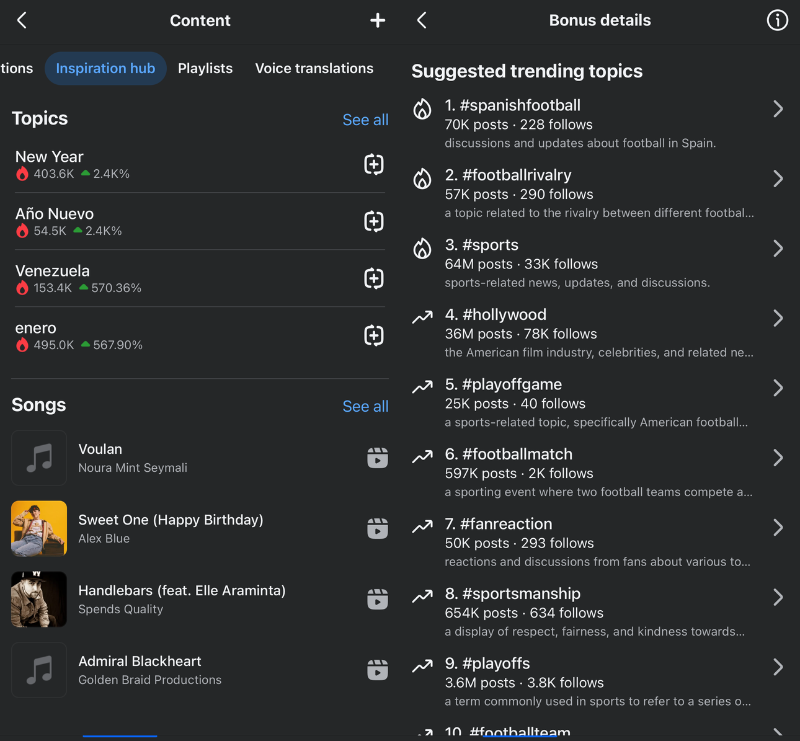Open Bonus details info icon
This screenshot has width=800, height=741.
(777, 20)
